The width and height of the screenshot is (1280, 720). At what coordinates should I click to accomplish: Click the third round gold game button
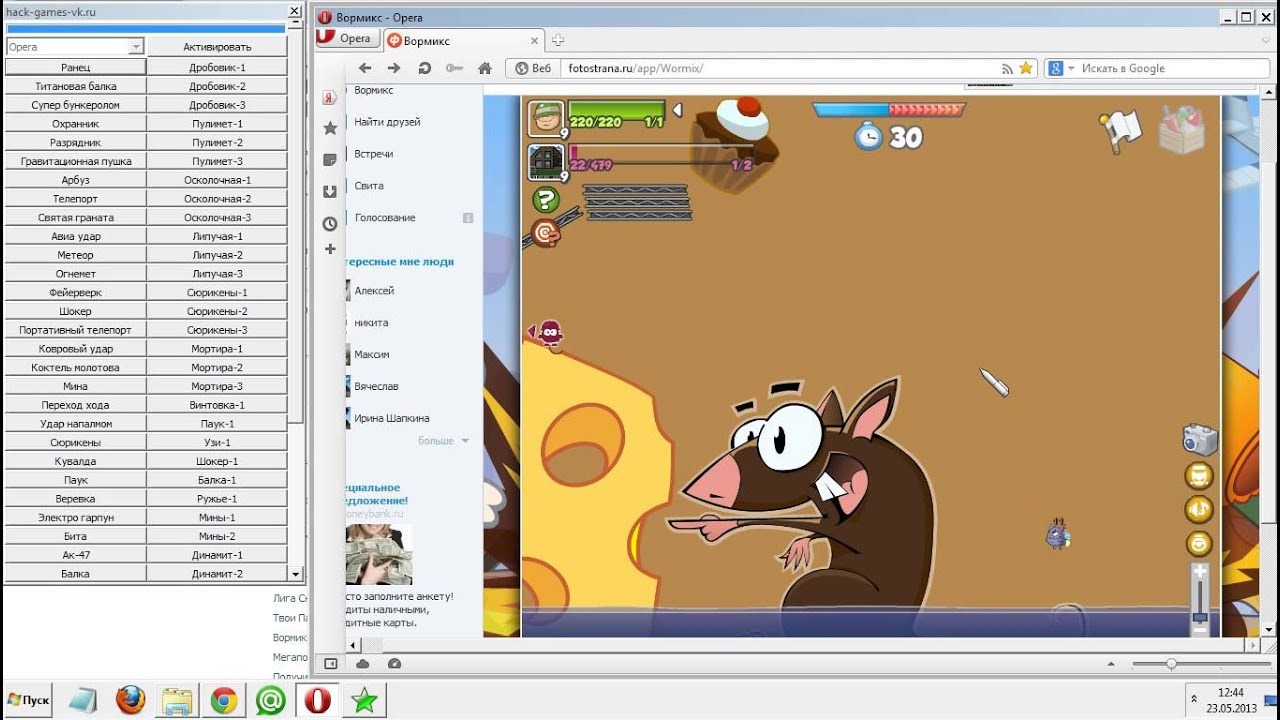1199,543
